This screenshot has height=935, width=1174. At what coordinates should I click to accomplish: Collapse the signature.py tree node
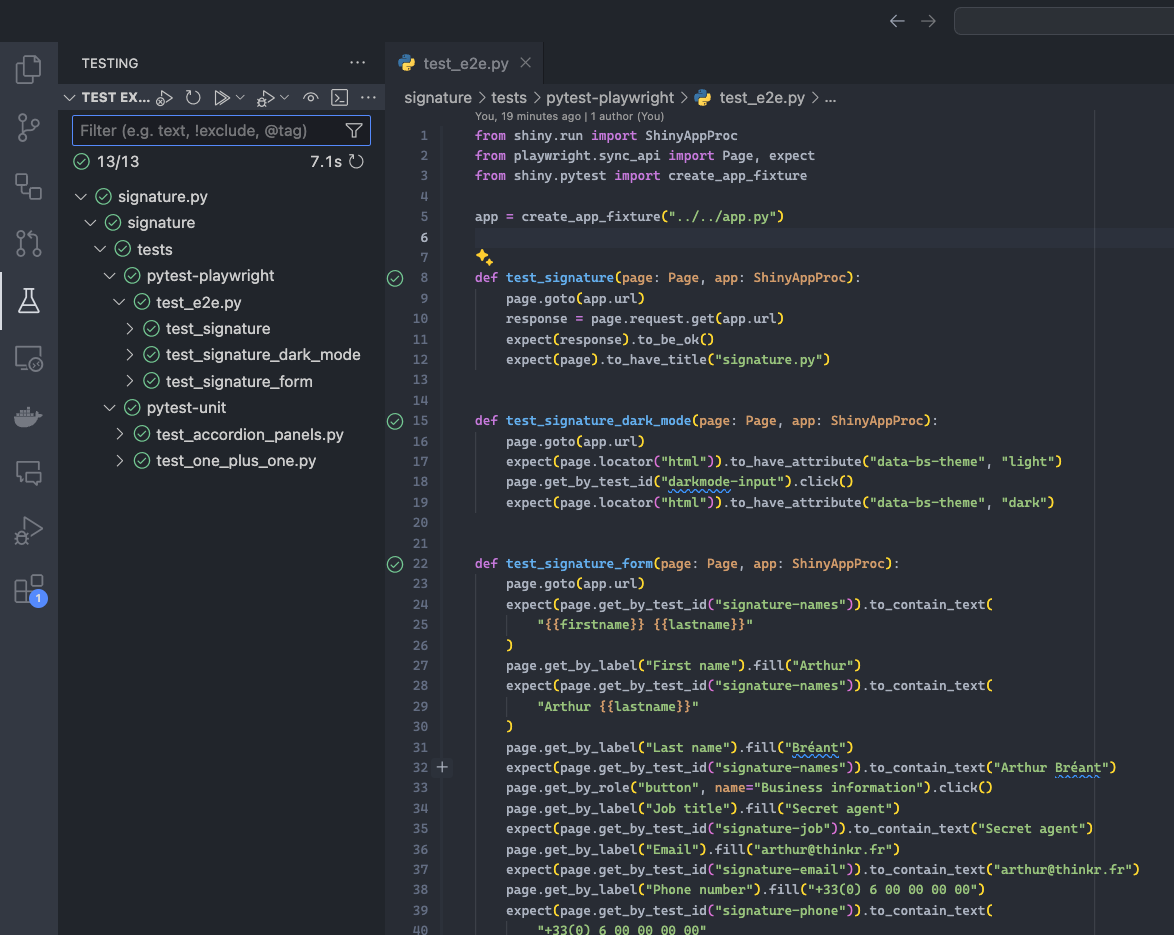tap(81, 197)
